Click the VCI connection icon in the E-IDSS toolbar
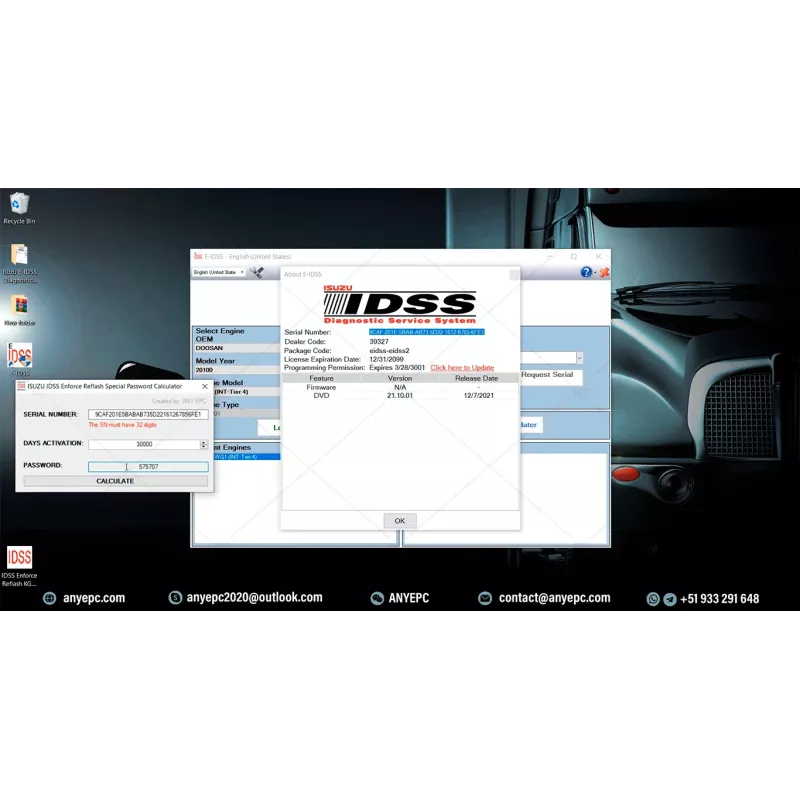 click(256, 273)
